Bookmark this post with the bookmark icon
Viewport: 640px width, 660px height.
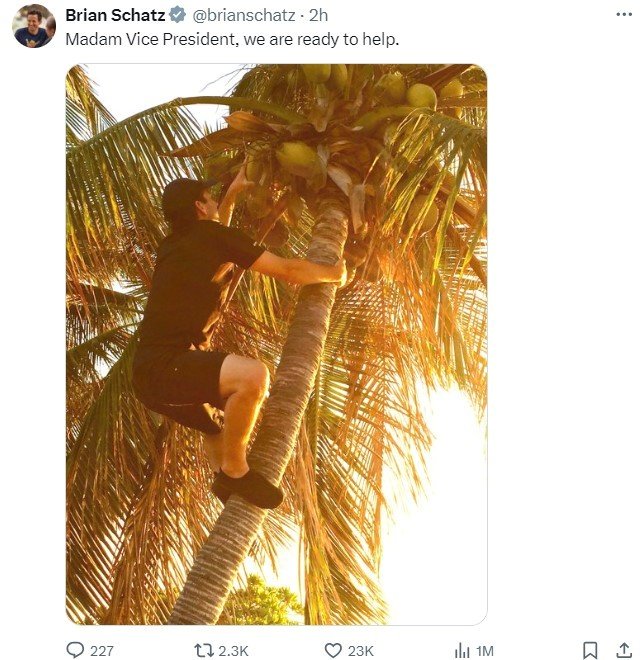point(590,650)
